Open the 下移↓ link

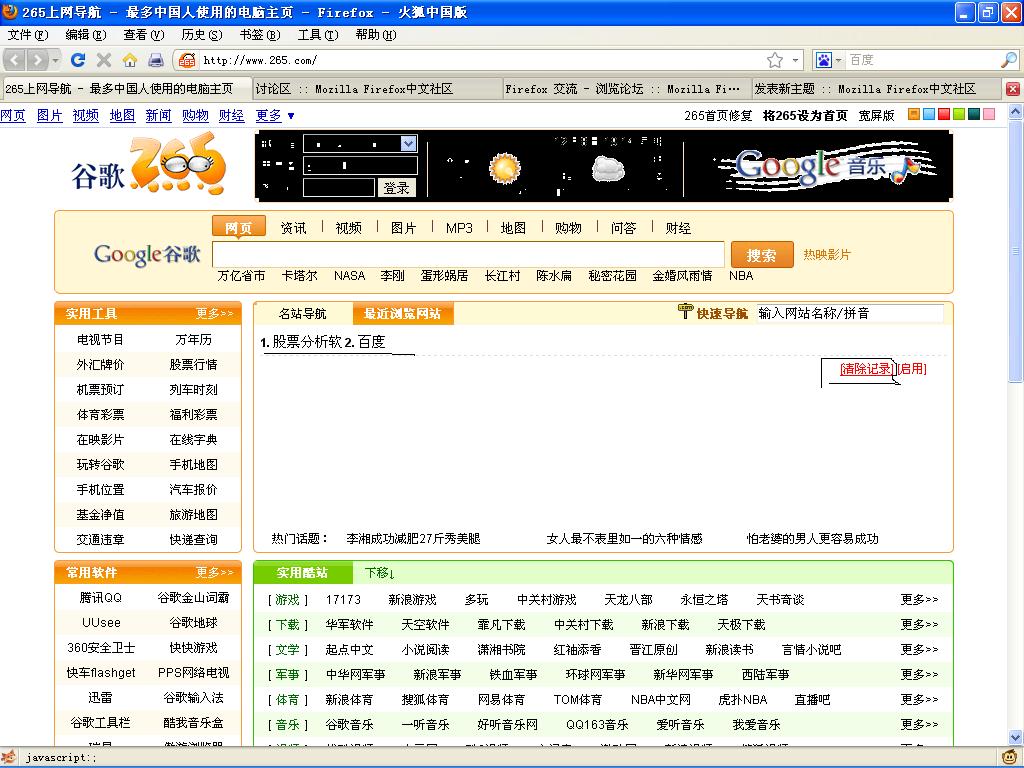pyautogui.click(x=379, y=573)
